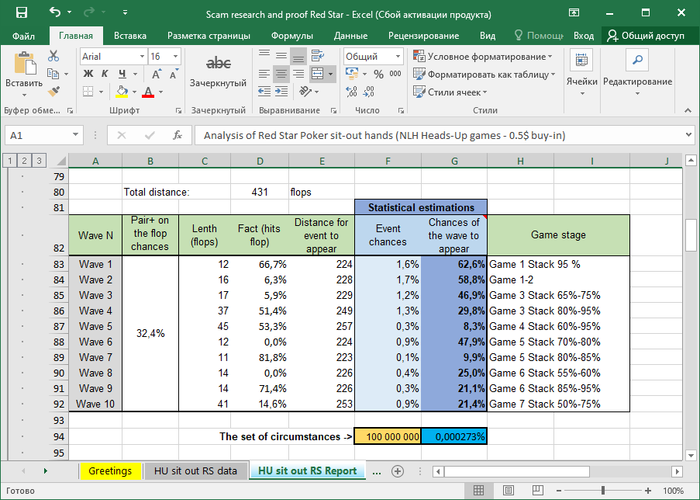Viewport: 700px width, 500px height.
Task: Switch to the Вставка ribbon tab
Action: point(130,36)
